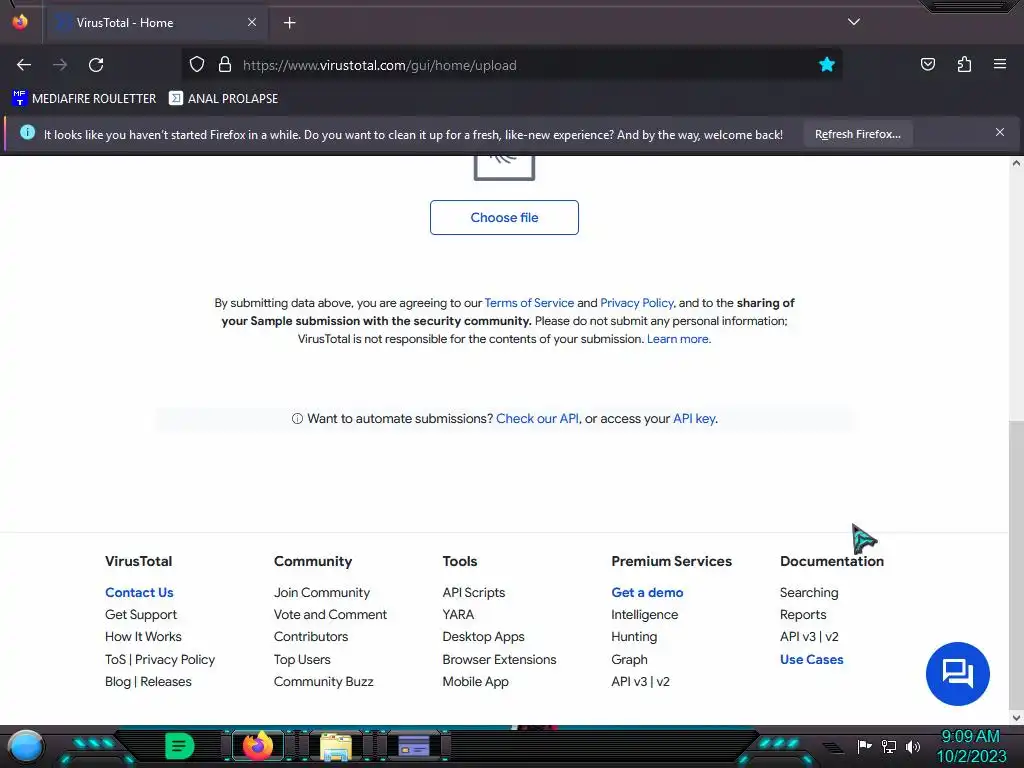The width and height of the screenshot is (1024, 768).
Task: Click the scrollbar up arrow
Action: click(1016, 163)
